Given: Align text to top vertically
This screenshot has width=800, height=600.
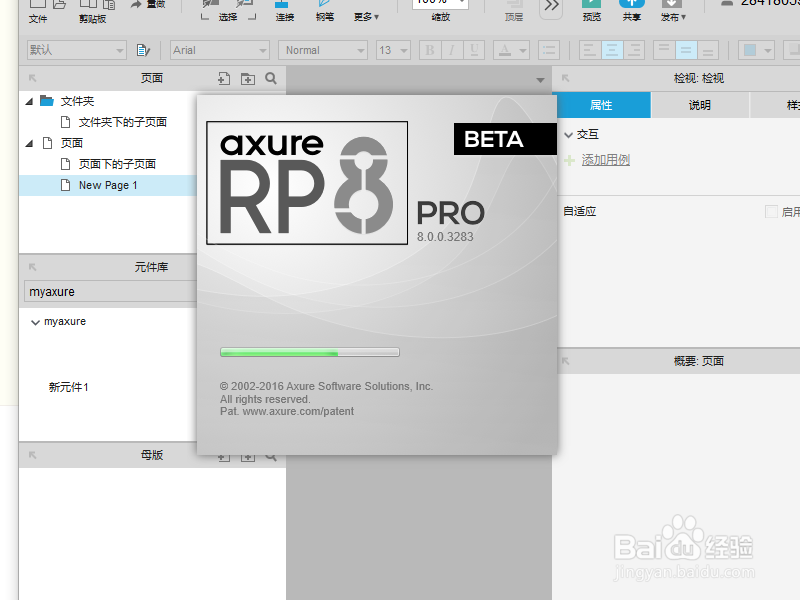Looking at the screenshot, I should (664, 50).
